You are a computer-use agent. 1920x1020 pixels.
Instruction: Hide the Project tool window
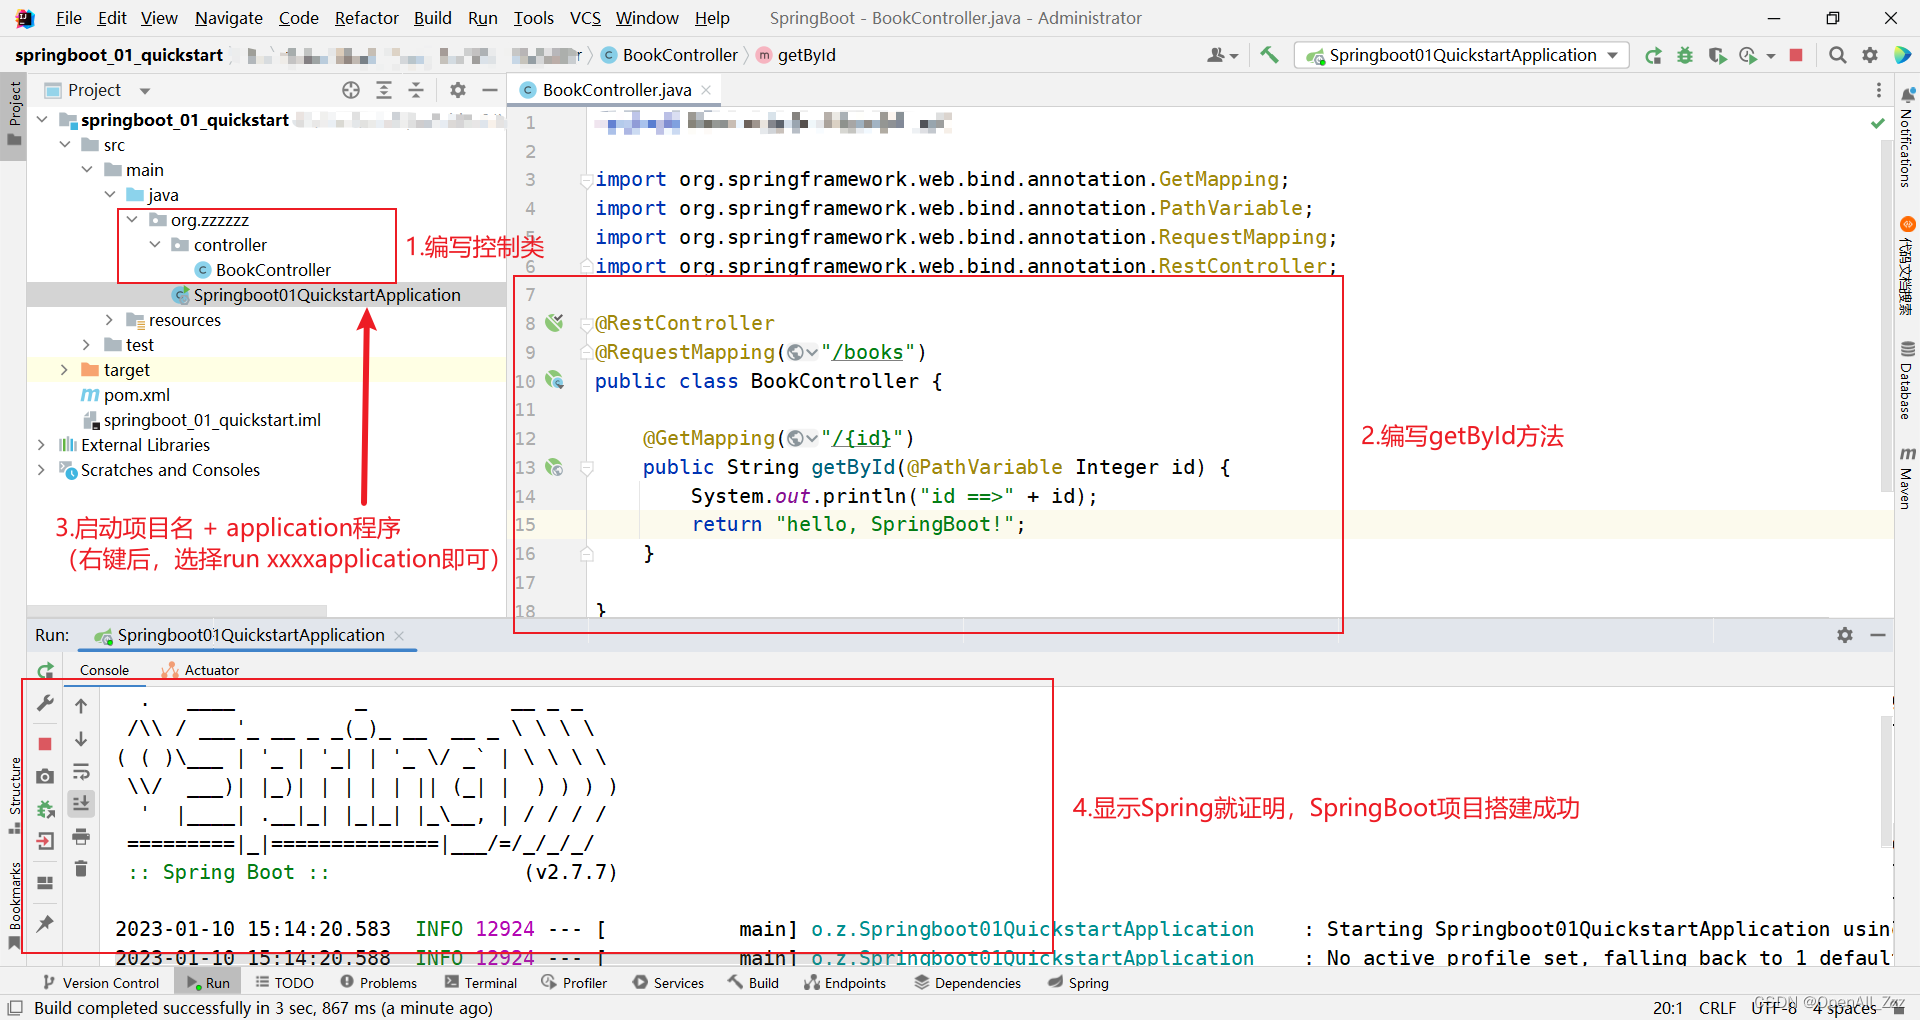pyautogui.click(x=489, y=90)
